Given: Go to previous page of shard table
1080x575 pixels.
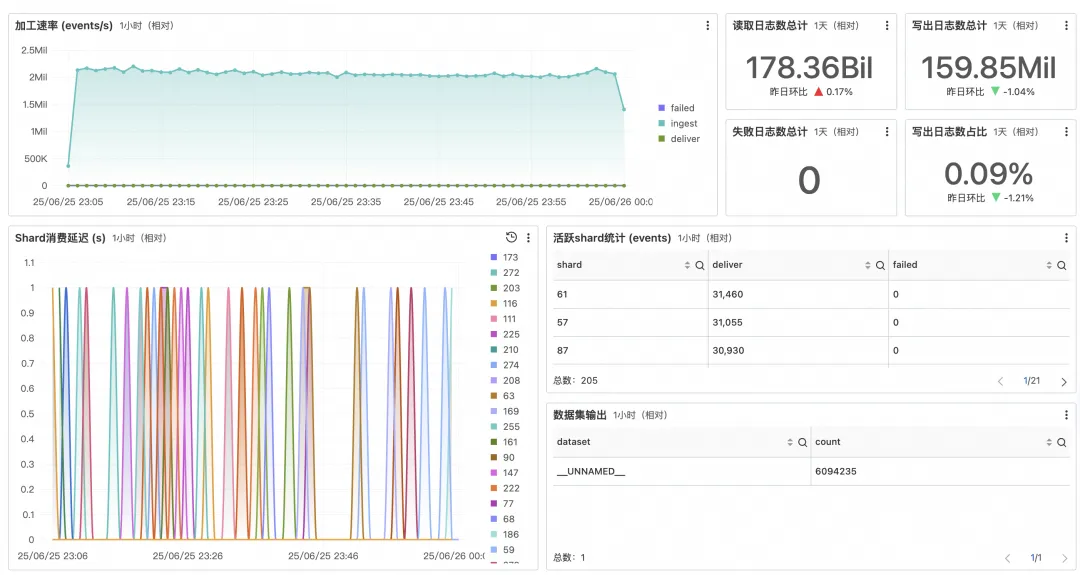Looking at the screenshot, I should [1001, 381].
